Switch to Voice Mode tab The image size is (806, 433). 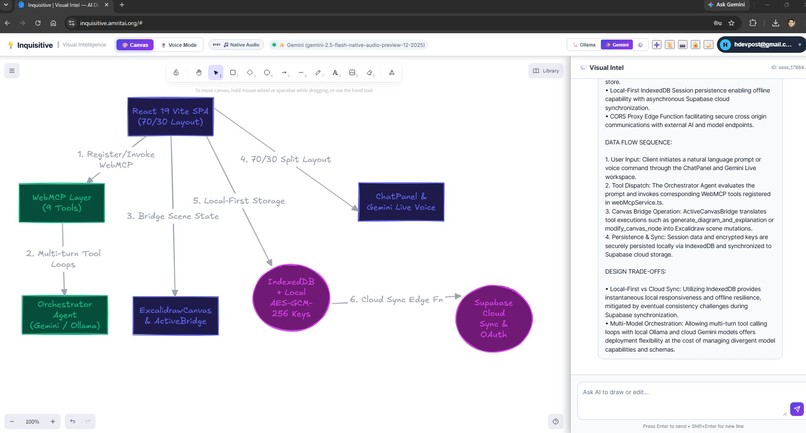(179, 45)
